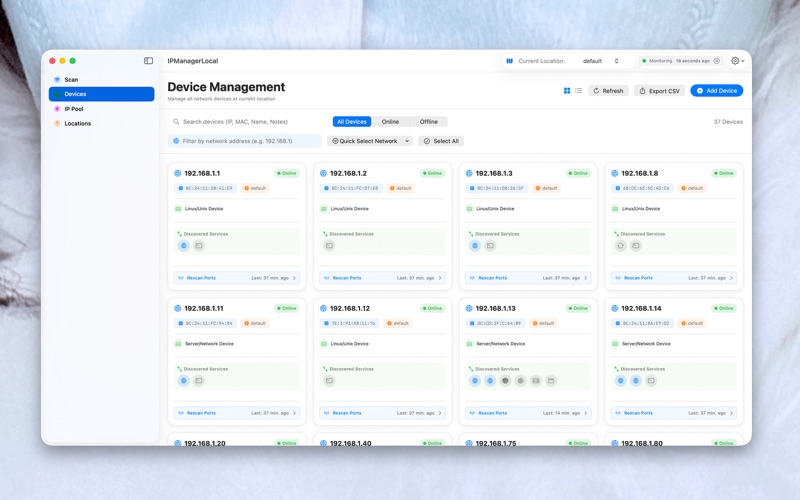Focus the Filter by network address field

pos(245,141)
